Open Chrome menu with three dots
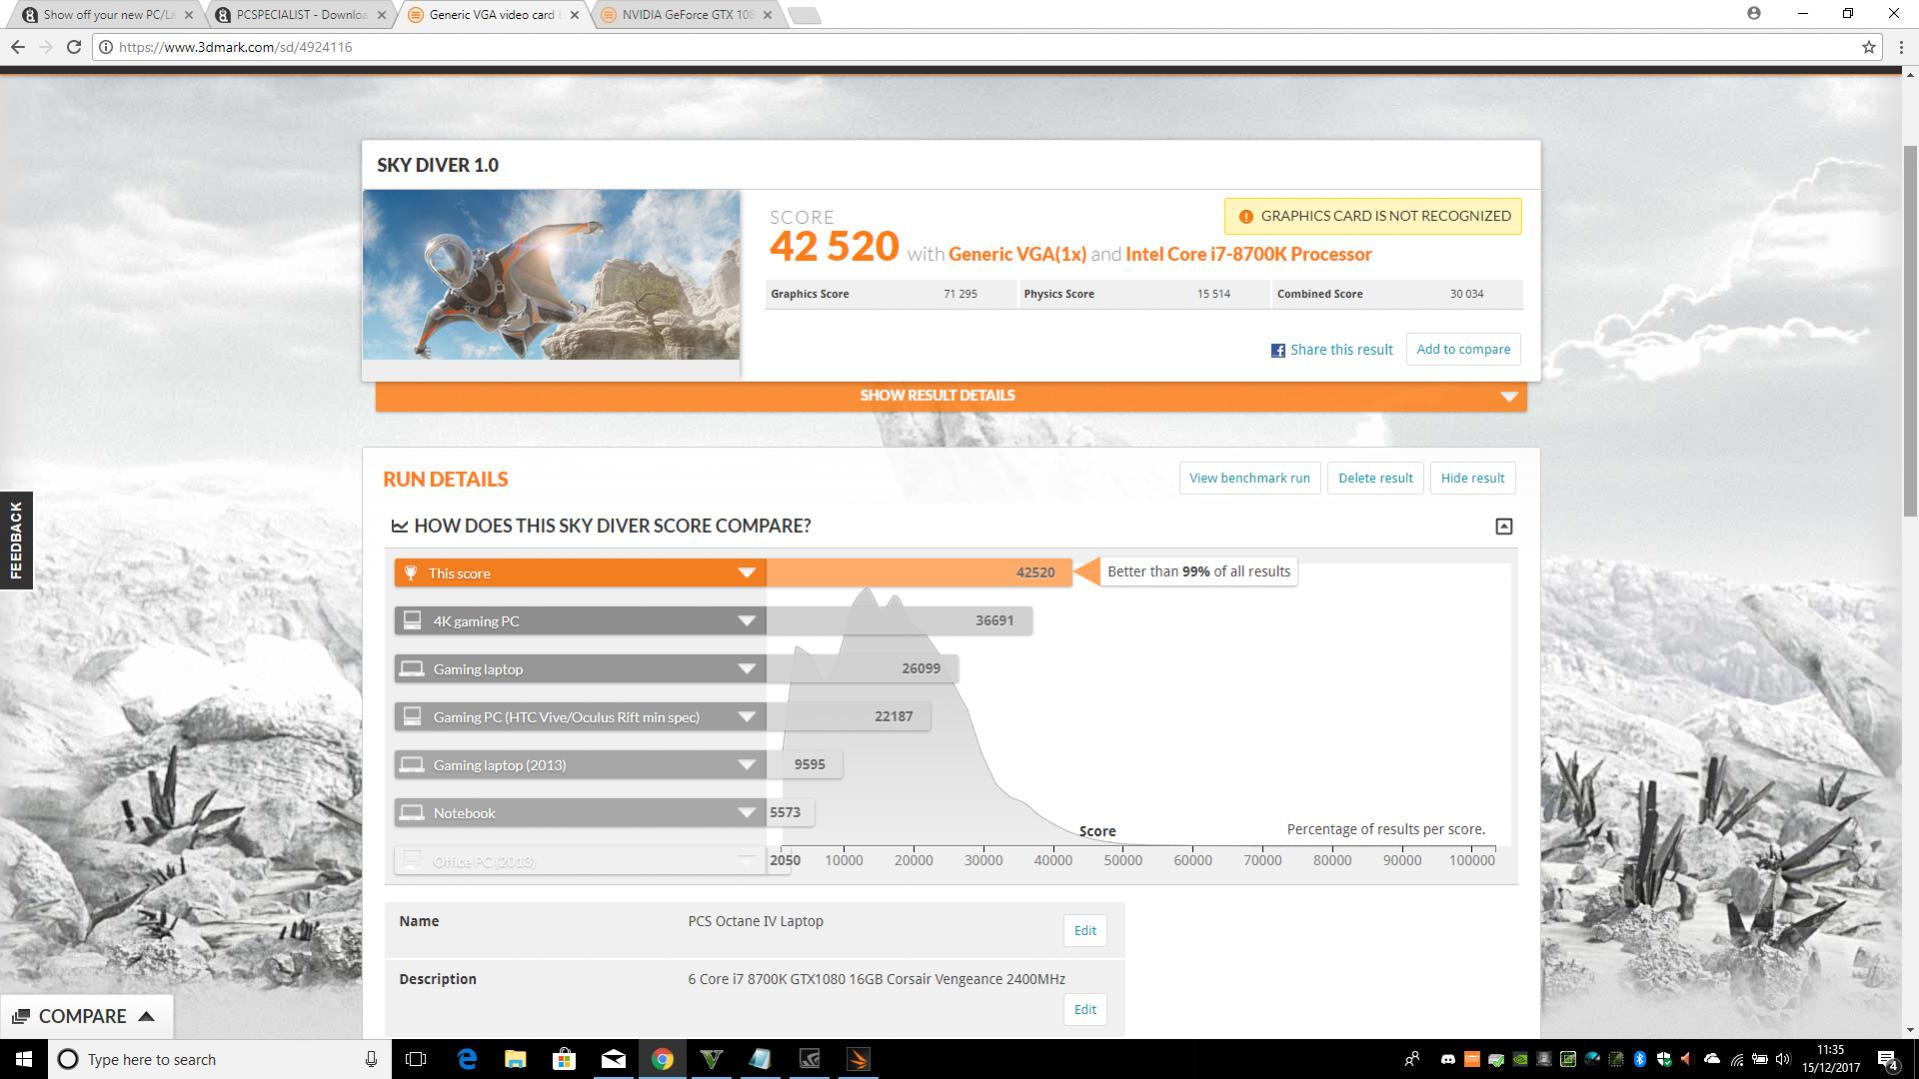The height and width of the screenshot is (1079, 1919). pyautogui.click(x=1901, y=47)
